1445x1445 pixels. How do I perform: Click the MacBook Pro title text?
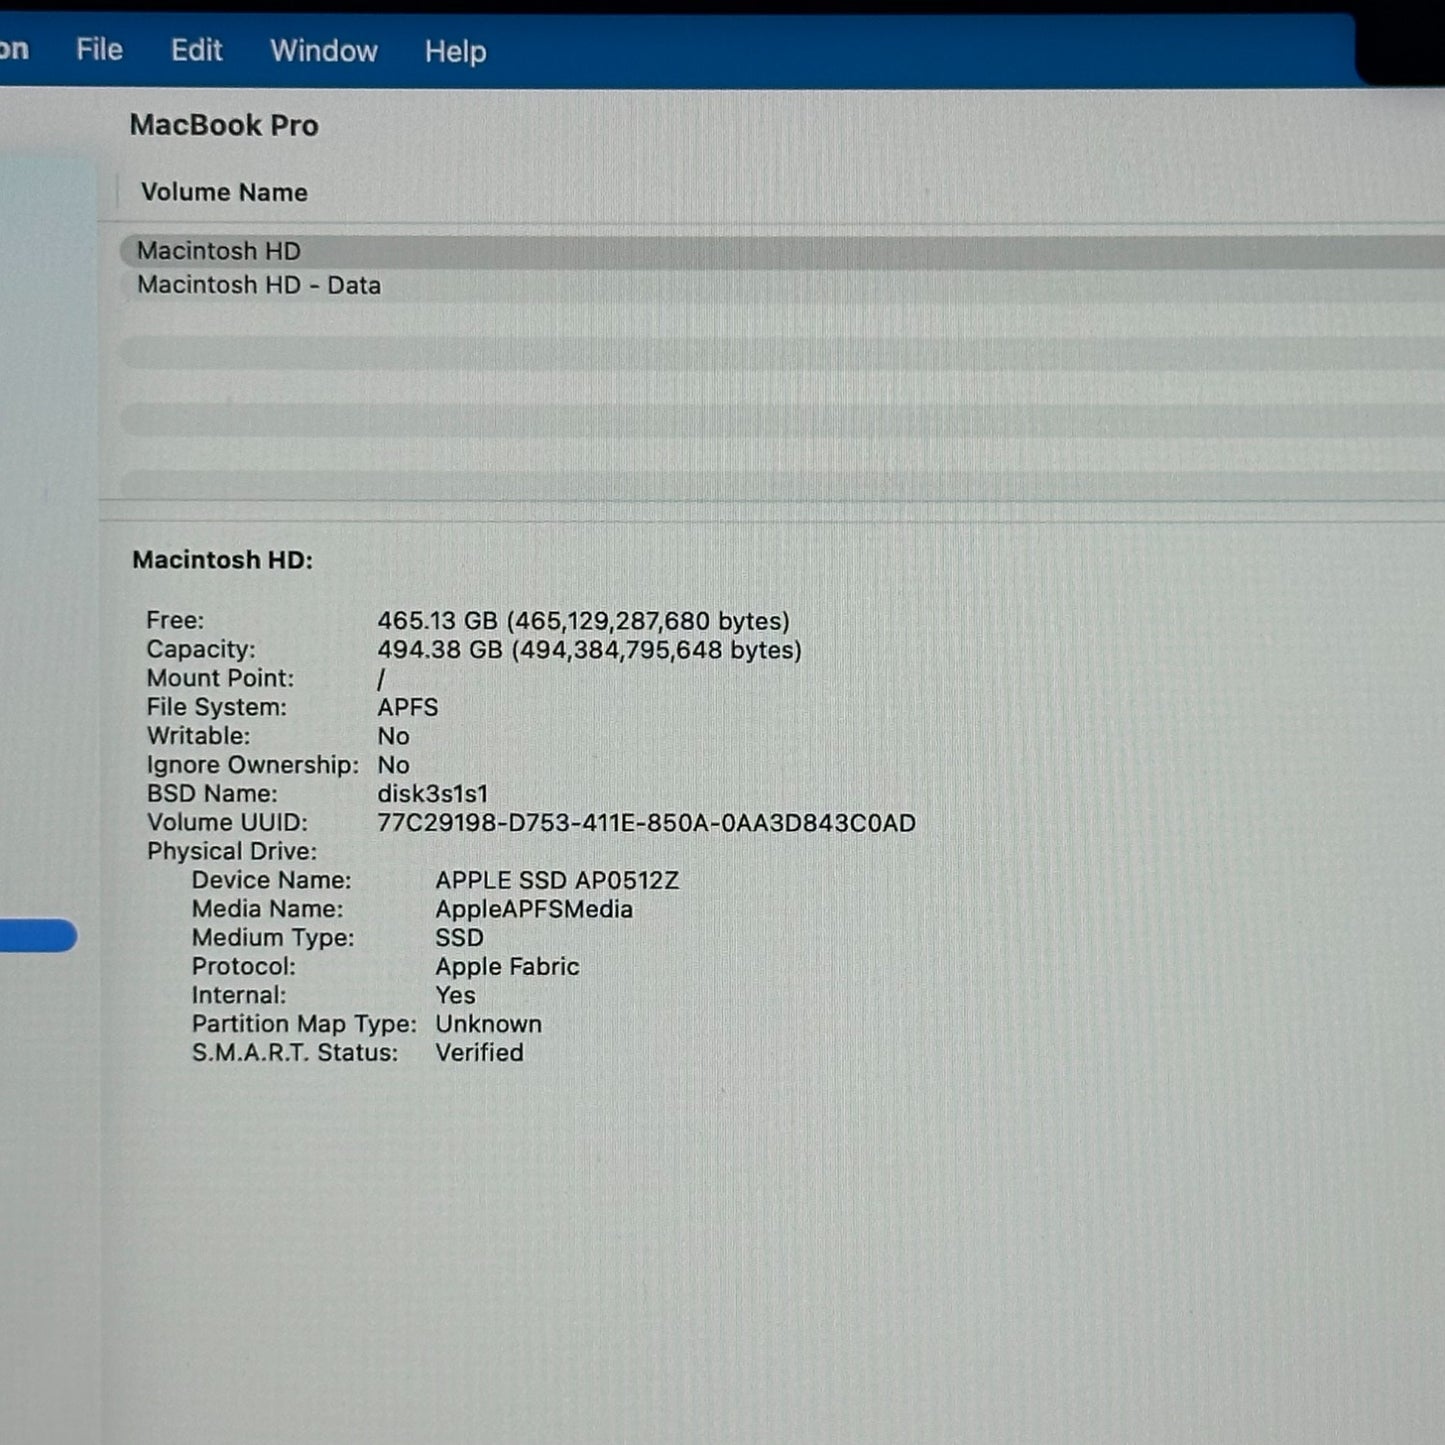point(224,125)
